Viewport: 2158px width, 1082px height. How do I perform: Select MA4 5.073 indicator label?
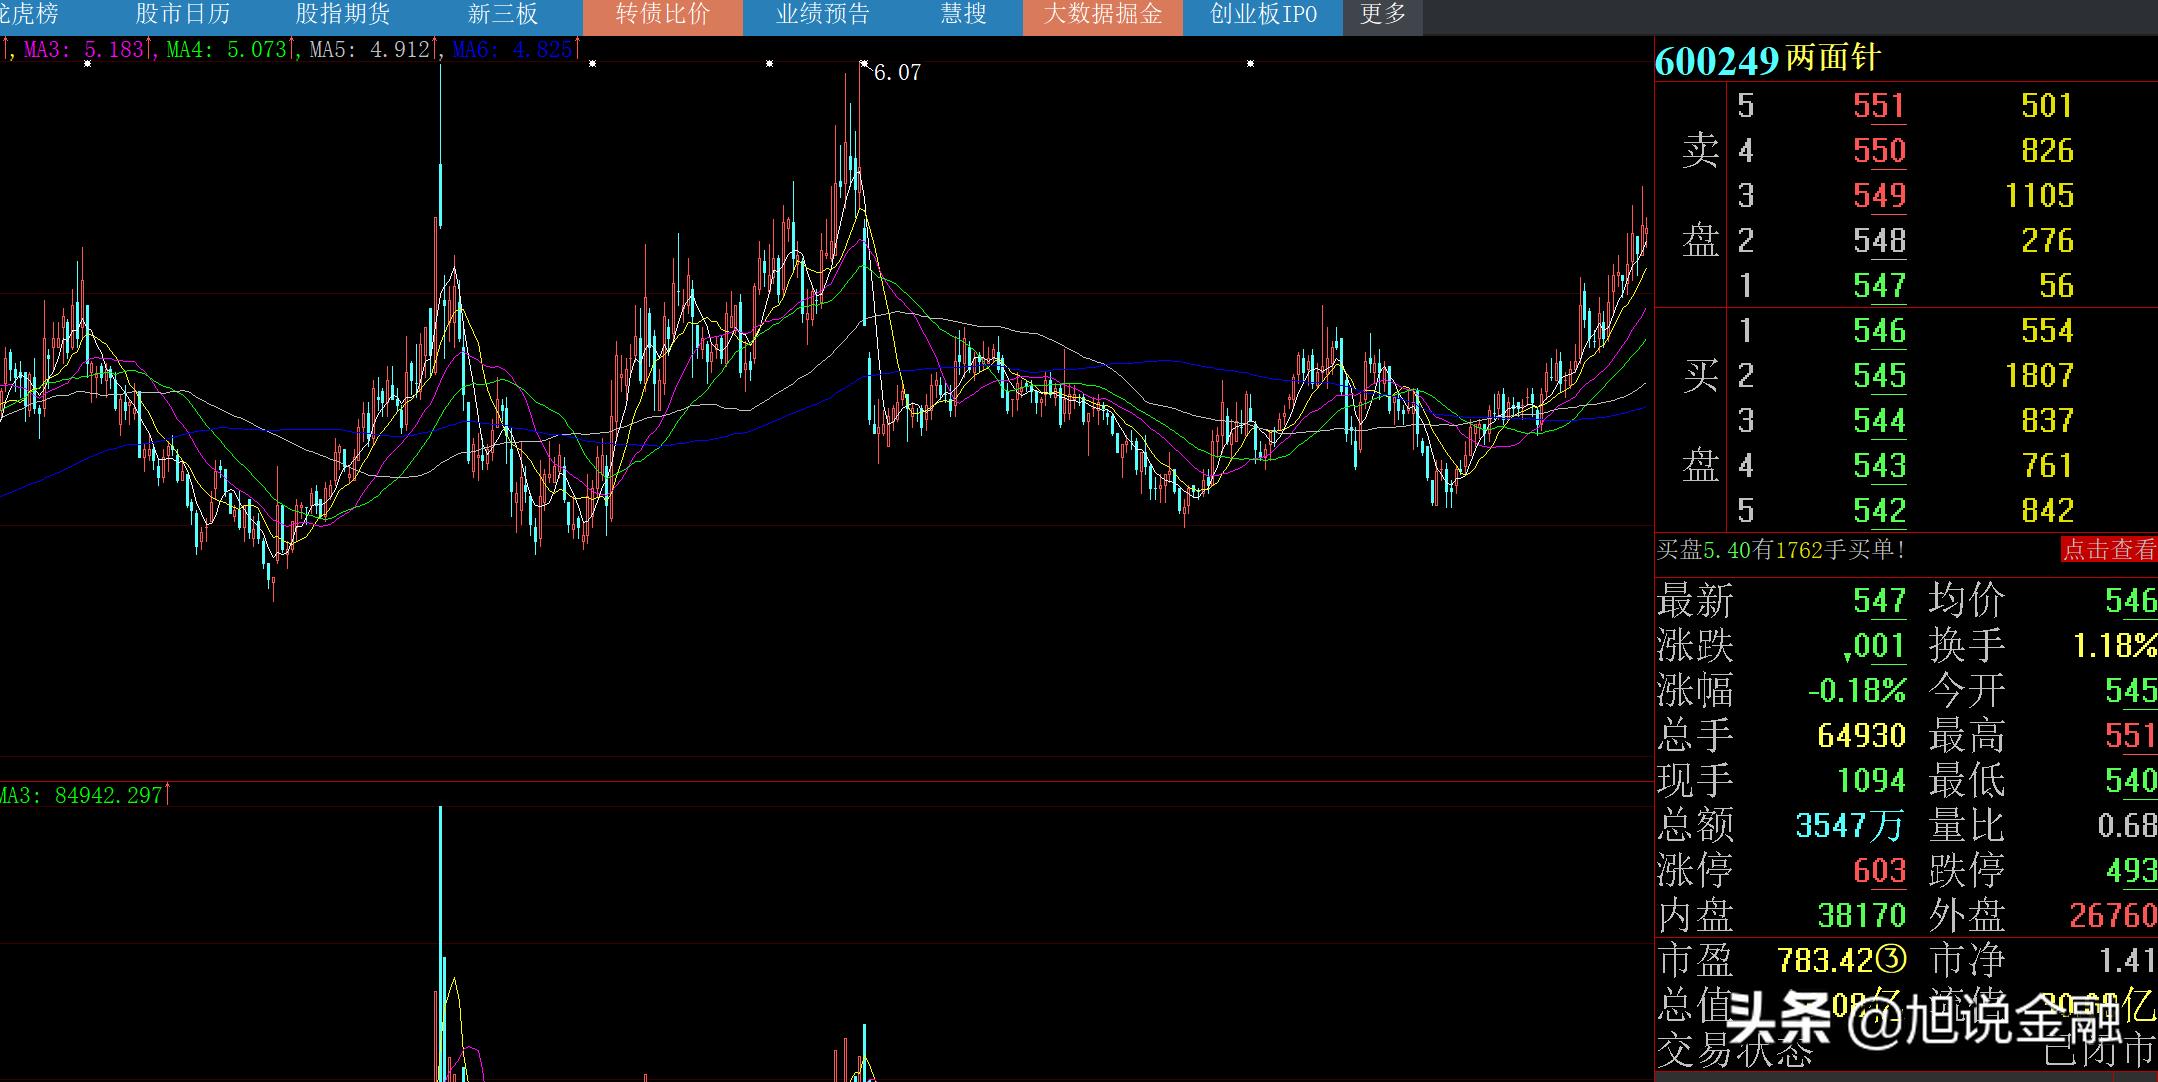pyautogui.click(x=228, y=49)
